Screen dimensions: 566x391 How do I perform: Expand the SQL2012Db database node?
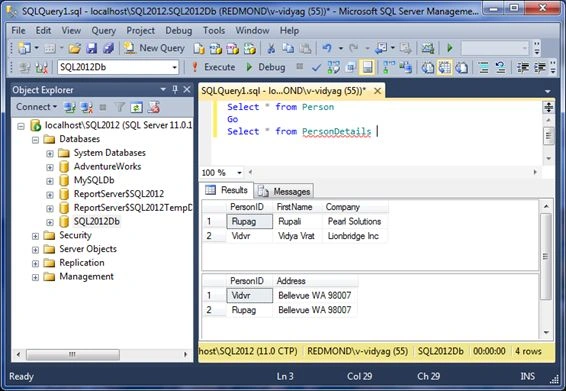(x=49, y=222)
